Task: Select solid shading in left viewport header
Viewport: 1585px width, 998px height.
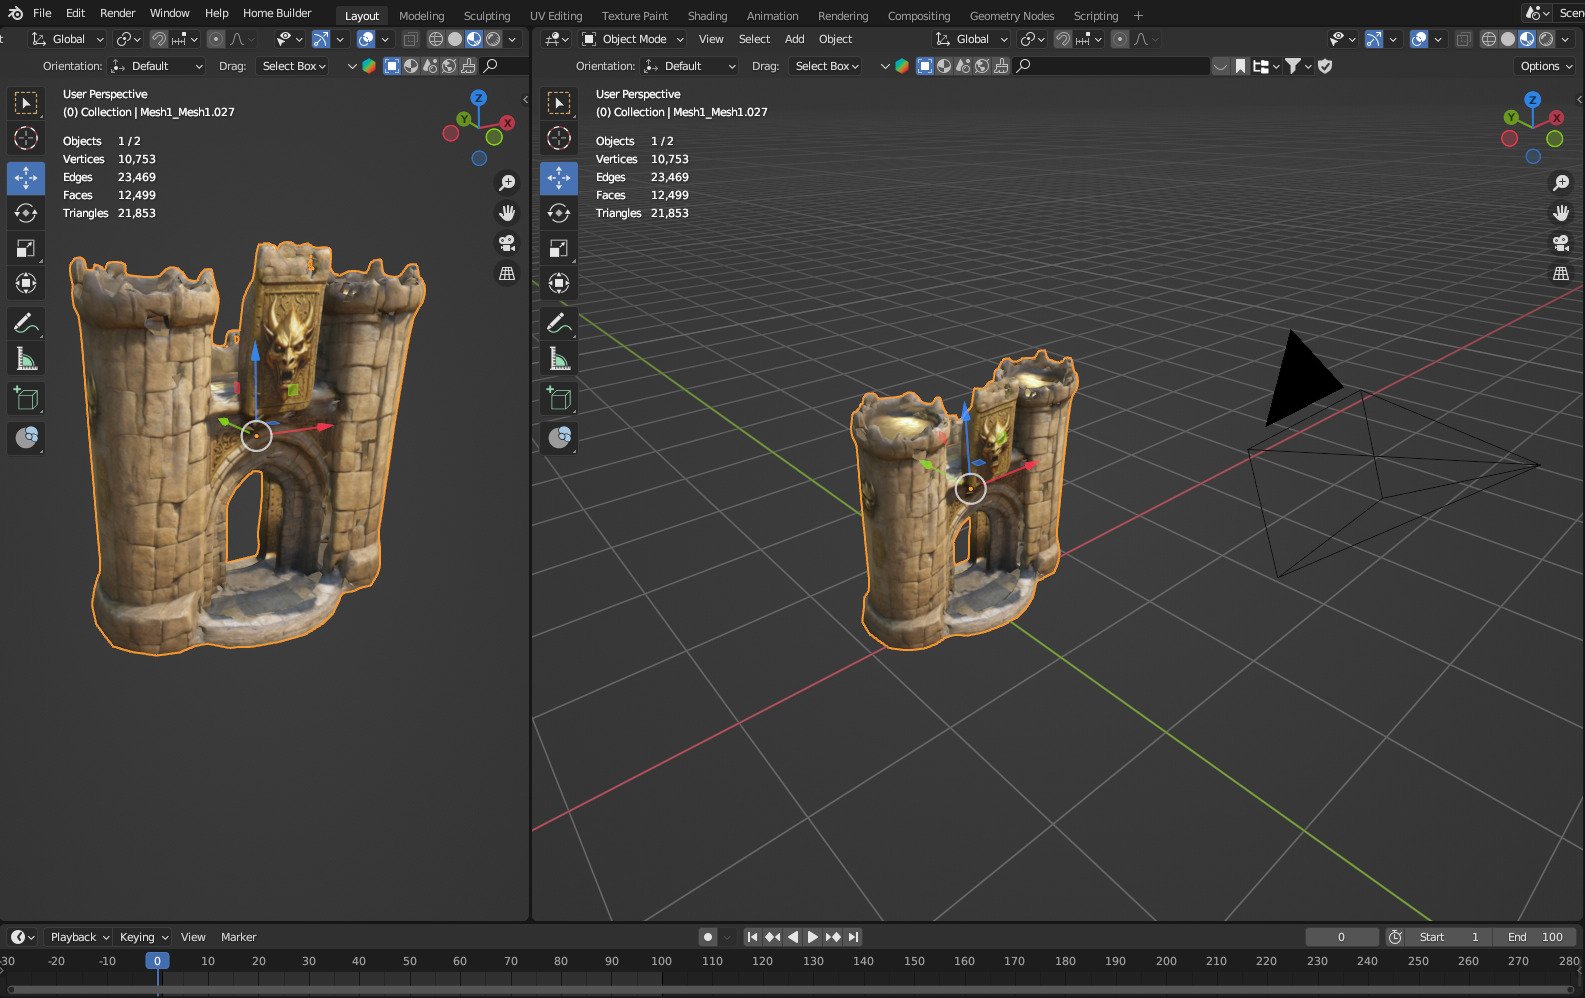Action: point(455,39)
